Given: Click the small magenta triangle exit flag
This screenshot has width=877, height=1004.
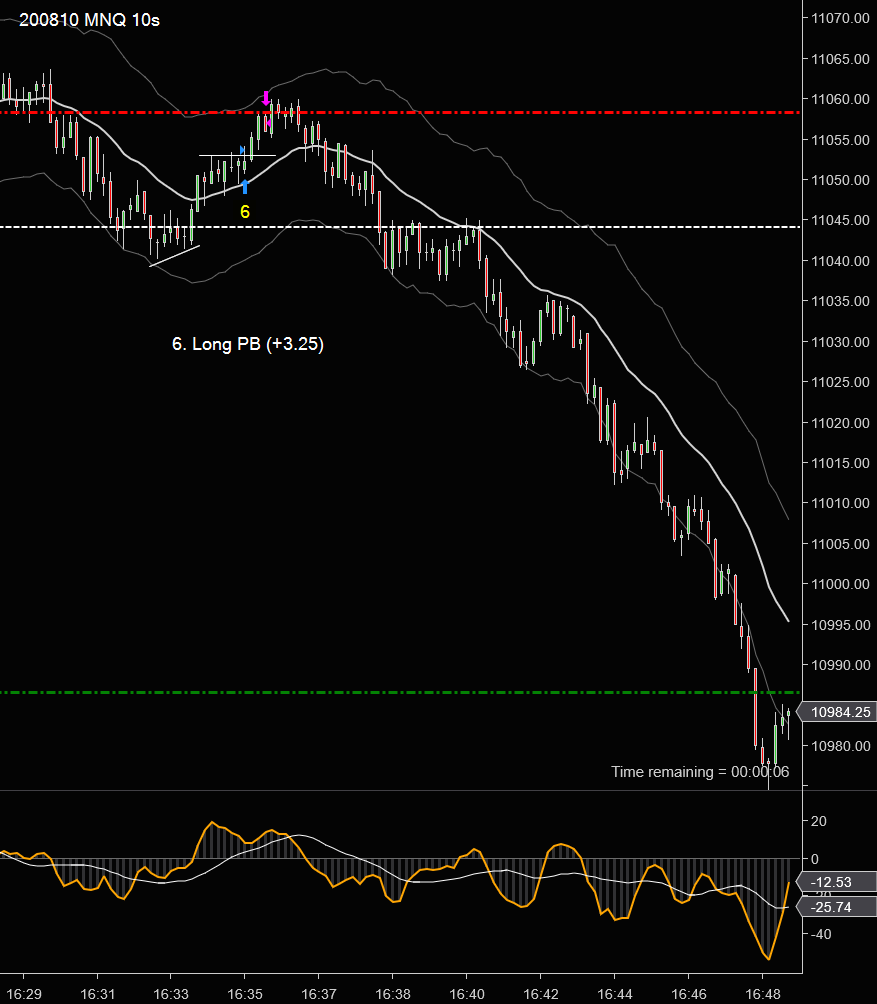Looking at the screenshot, I should click(x=268, y=124).
